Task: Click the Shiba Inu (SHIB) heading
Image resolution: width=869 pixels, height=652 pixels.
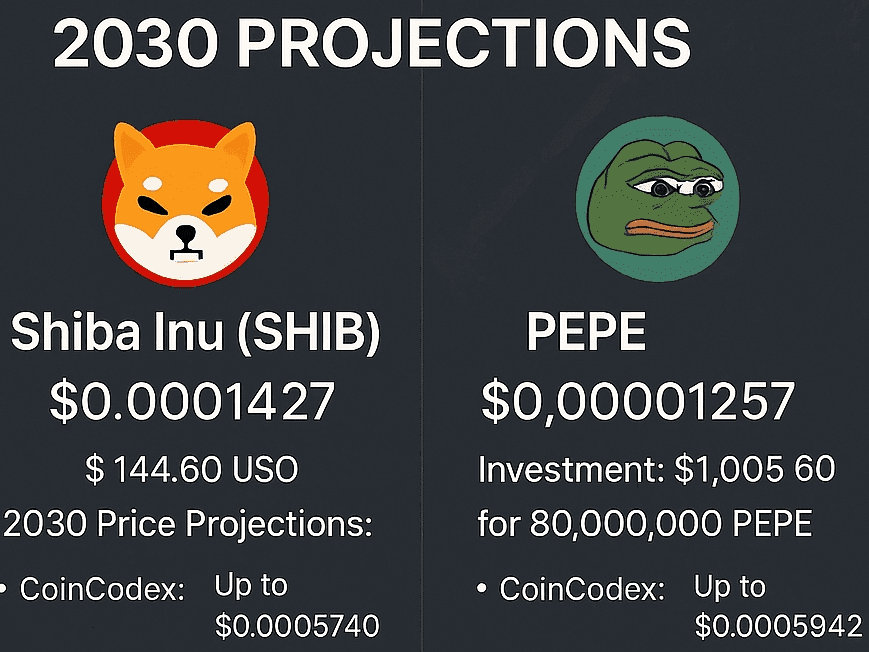Action: 196,335
